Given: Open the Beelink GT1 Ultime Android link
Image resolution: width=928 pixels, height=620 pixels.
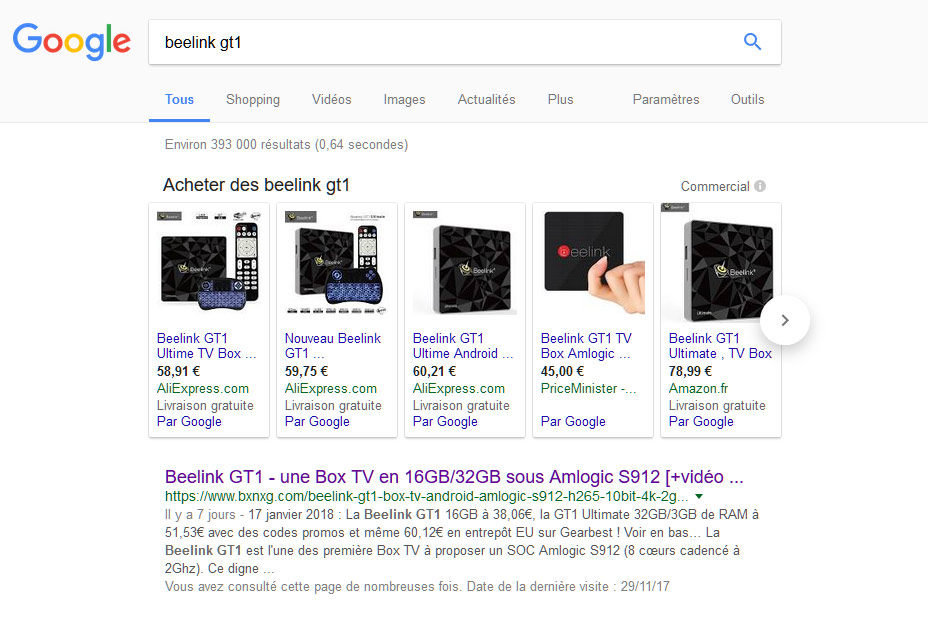Looking at the screenshot, I should click(463, 345).
